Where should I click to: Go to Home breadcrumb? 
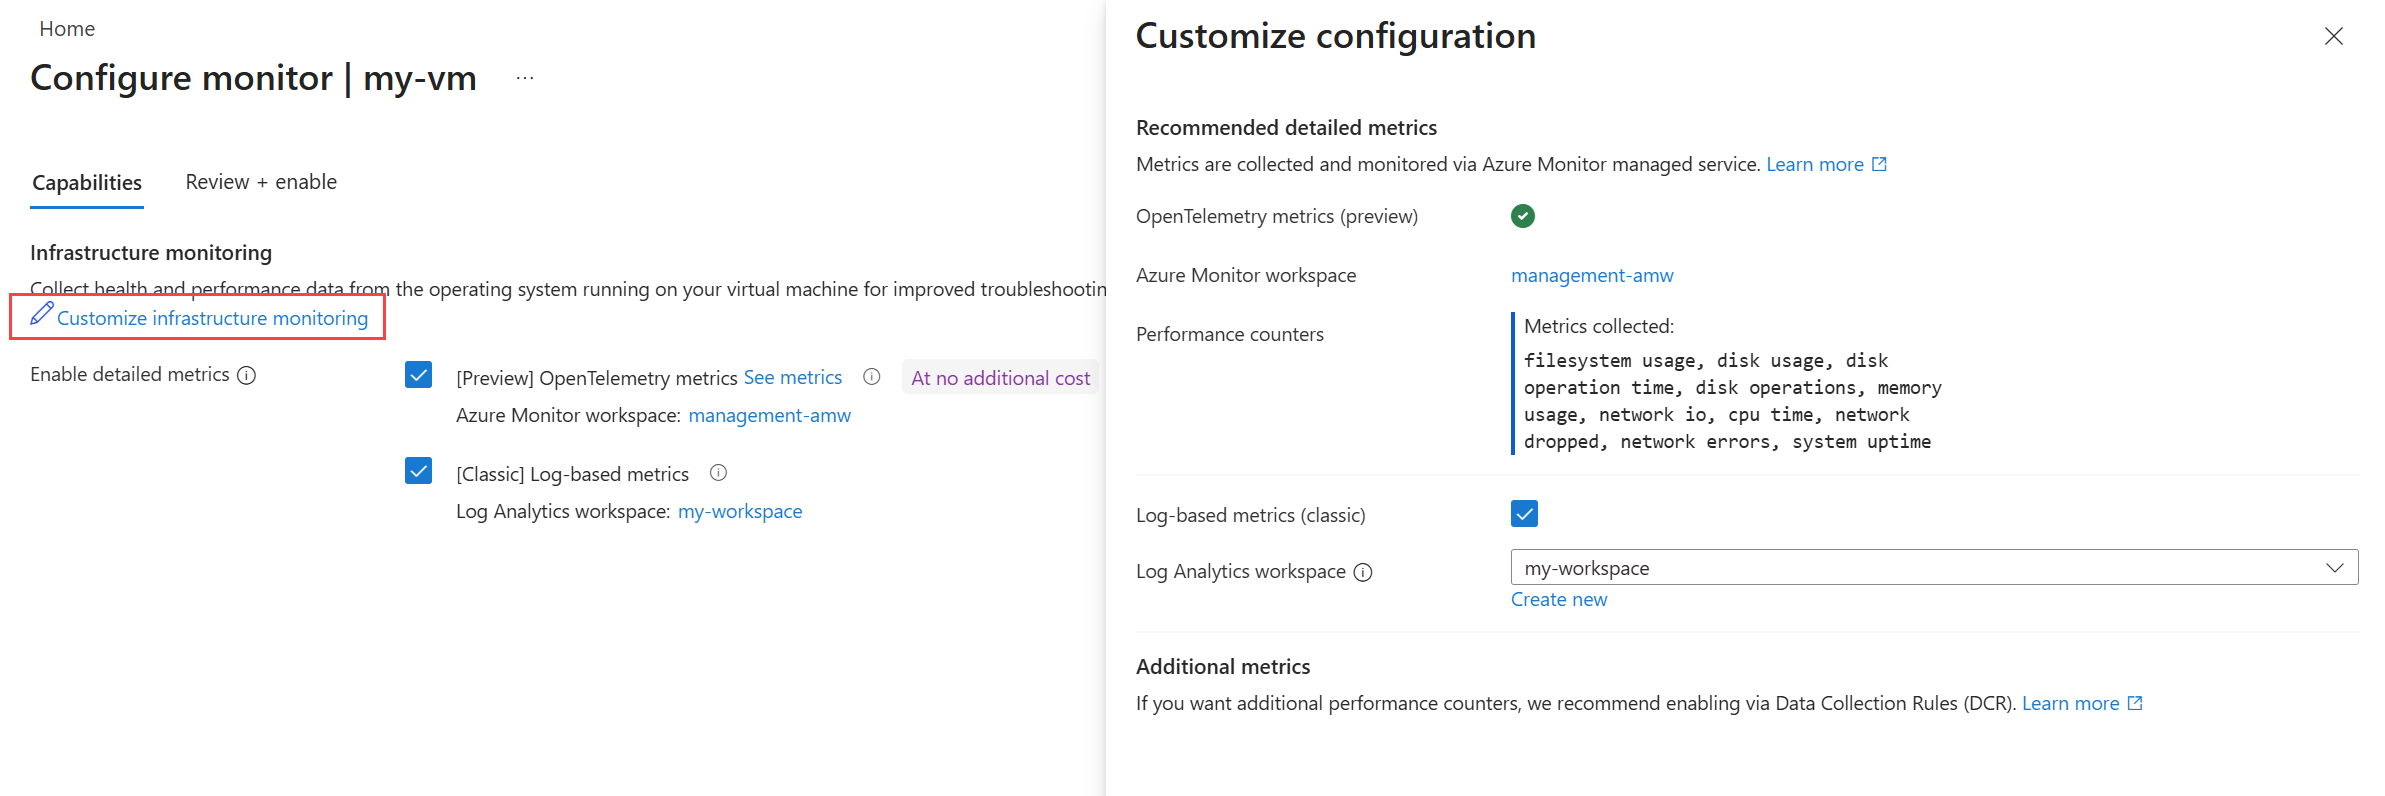[67, 29]
